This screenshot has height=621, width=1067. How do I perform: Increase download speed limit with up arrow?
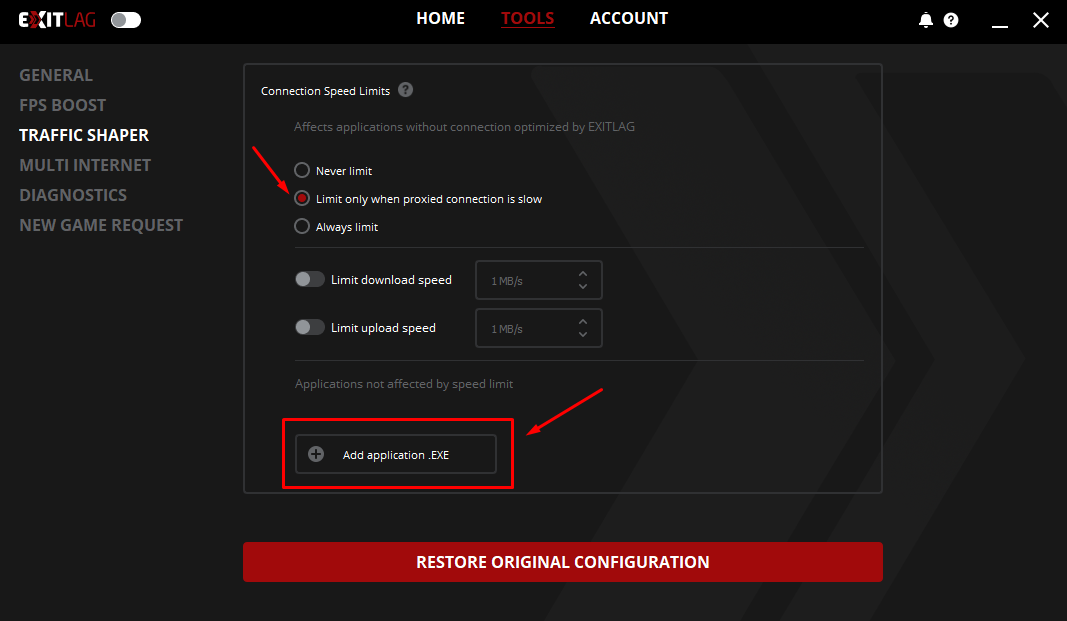click(x=583, y=273)
